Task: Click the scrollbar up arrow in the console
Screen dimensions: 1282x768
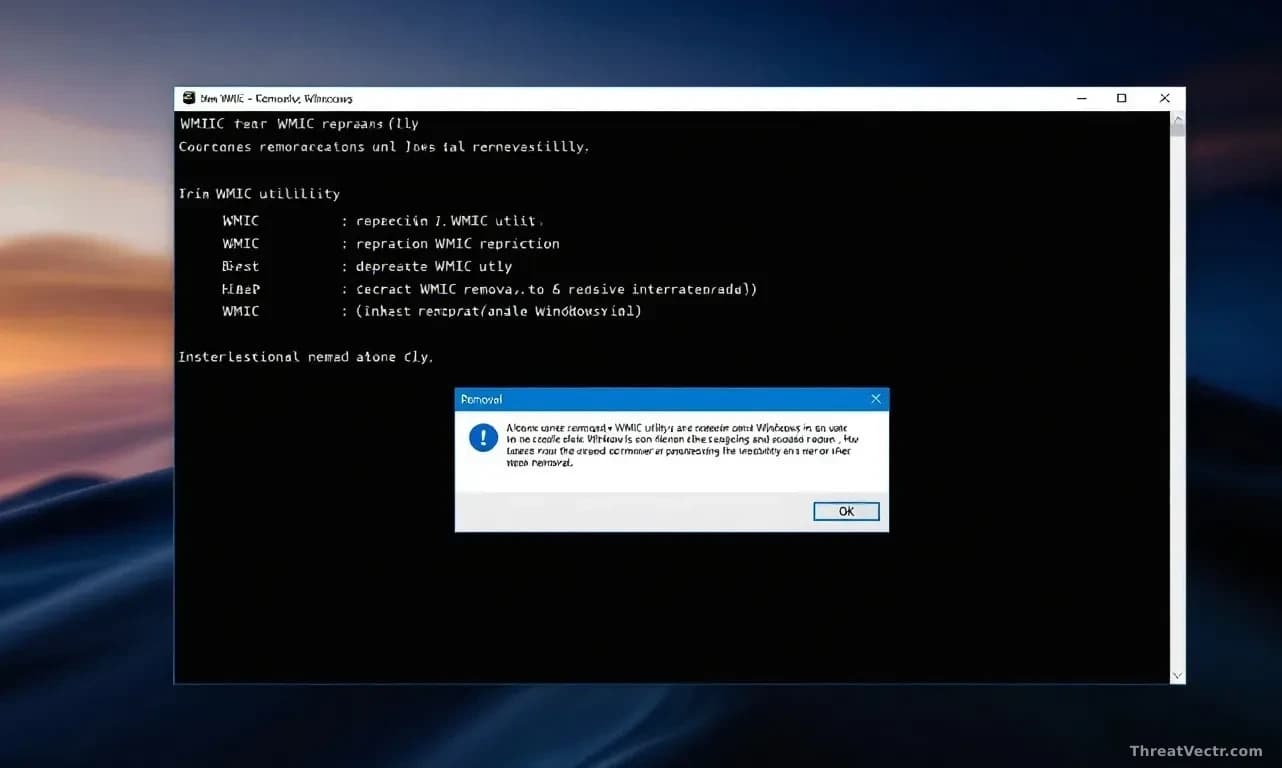Action: (x=1178, y=118)
